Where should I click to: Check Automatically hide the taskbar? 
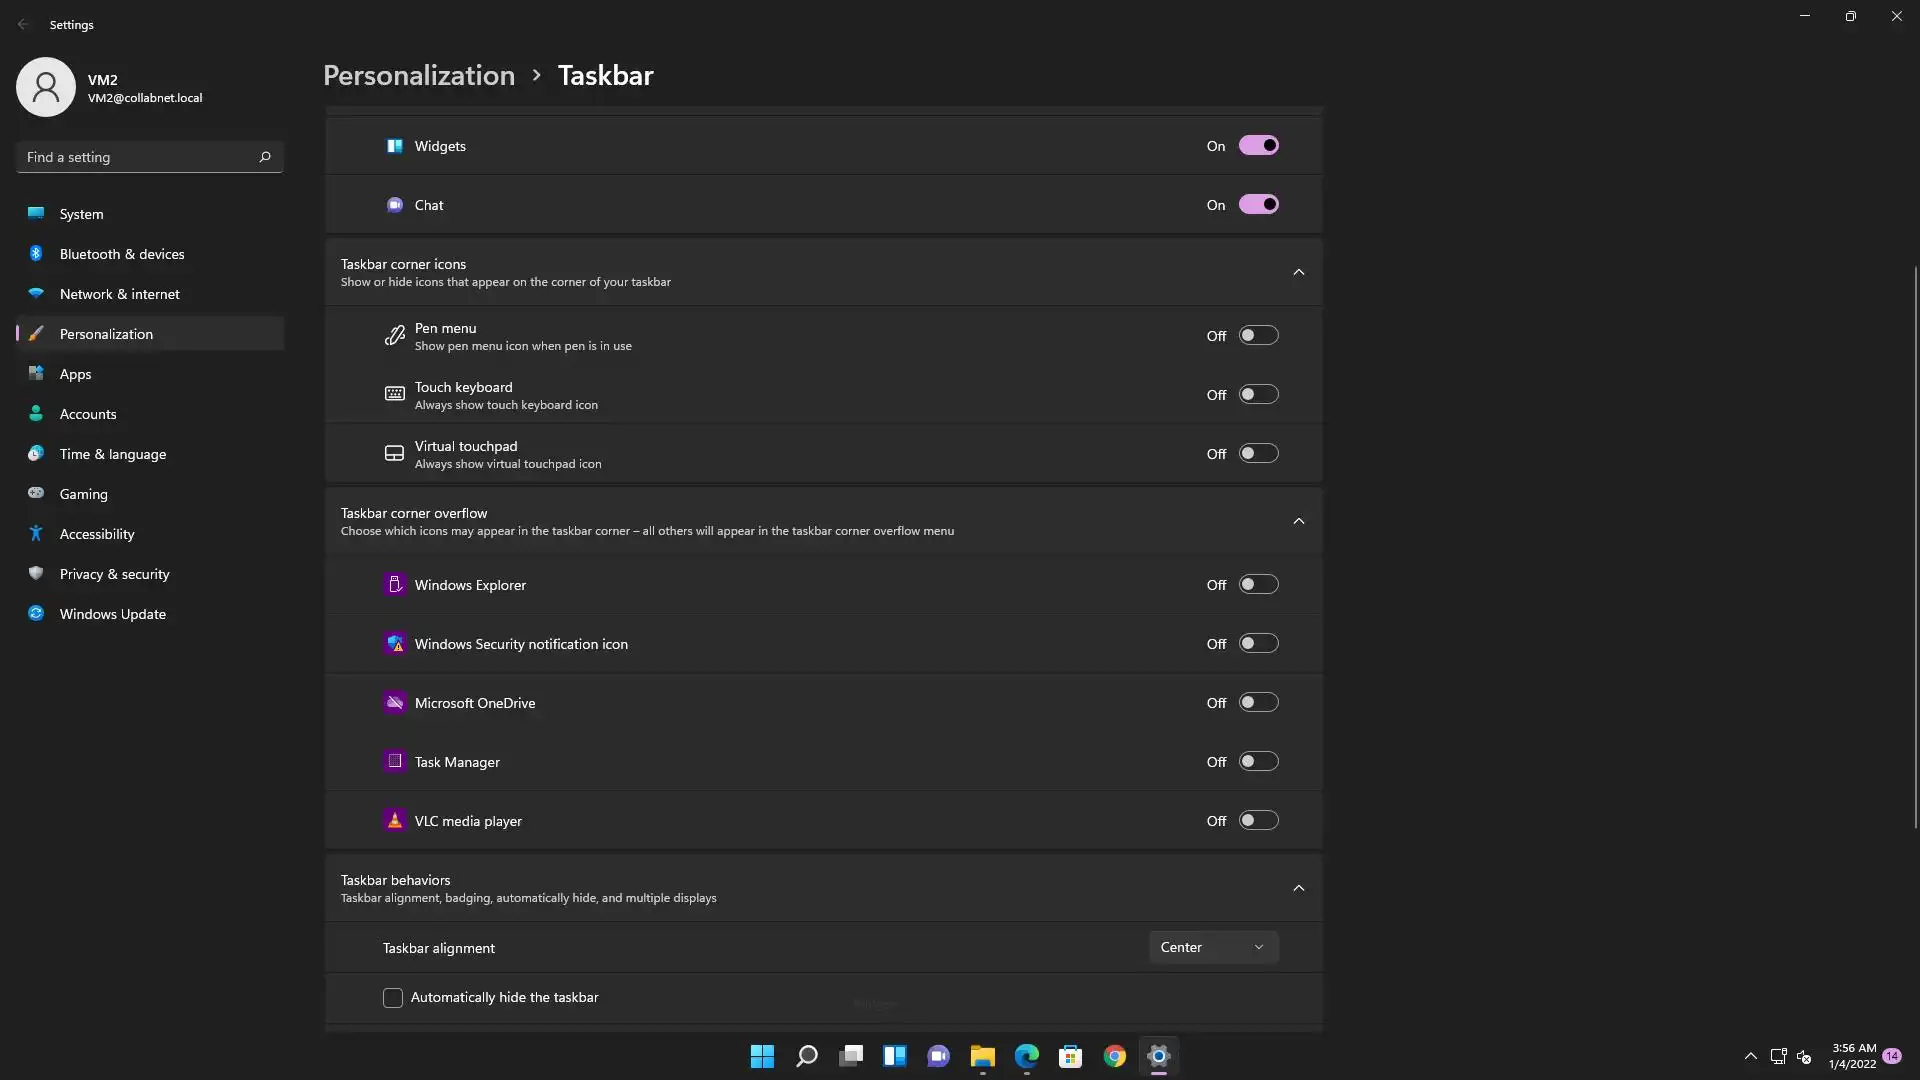[x=393, y=998]
